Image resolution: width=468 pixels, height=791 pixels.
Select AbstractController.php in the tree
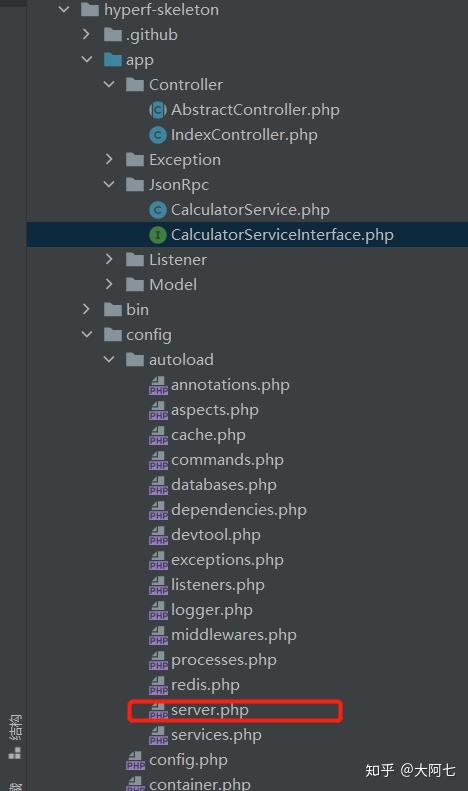(x=255, y=109)
